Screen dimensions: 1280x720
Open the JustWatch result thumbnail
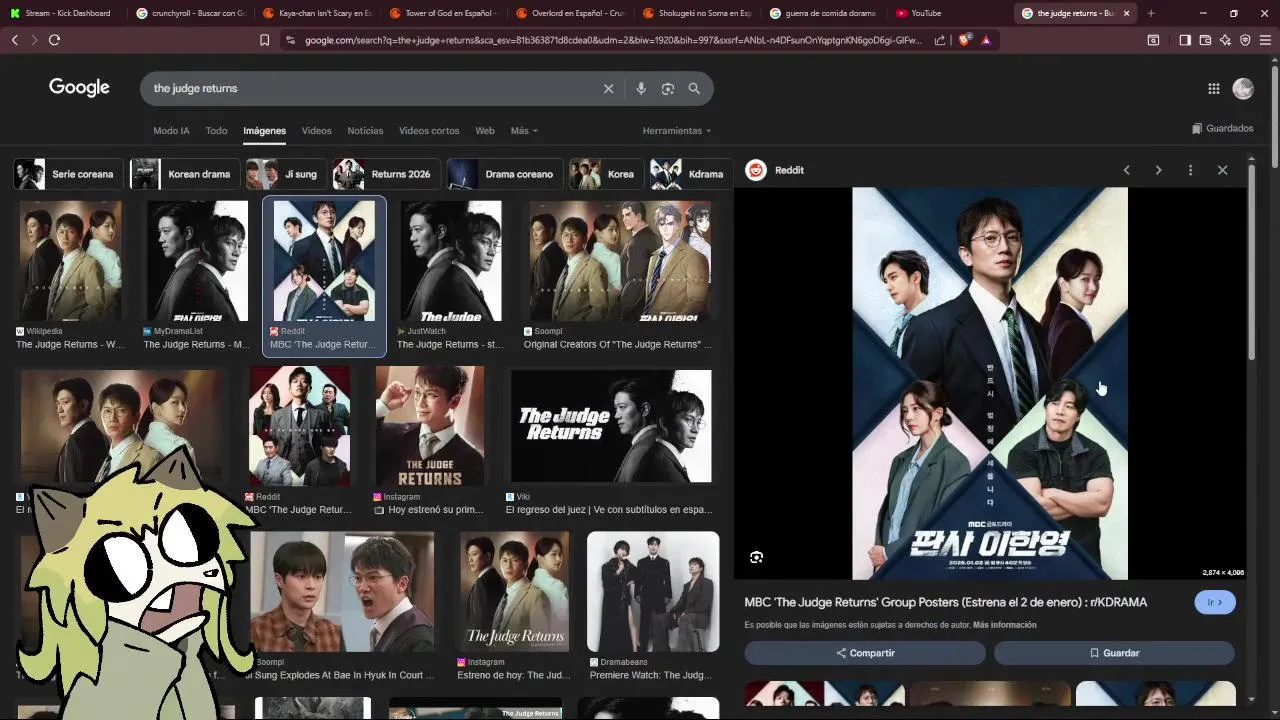point(451,261)
